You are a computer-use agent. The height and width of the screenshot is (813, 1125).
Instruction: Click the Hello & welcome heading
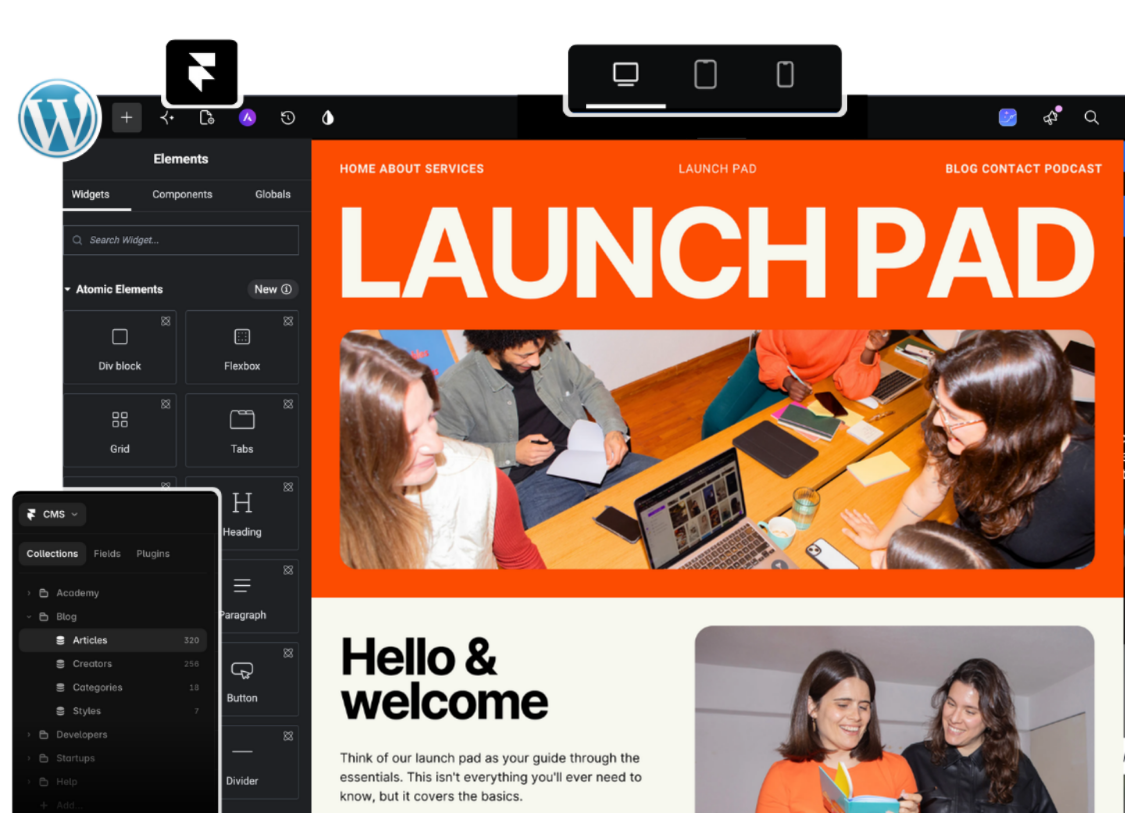[444, 679]
